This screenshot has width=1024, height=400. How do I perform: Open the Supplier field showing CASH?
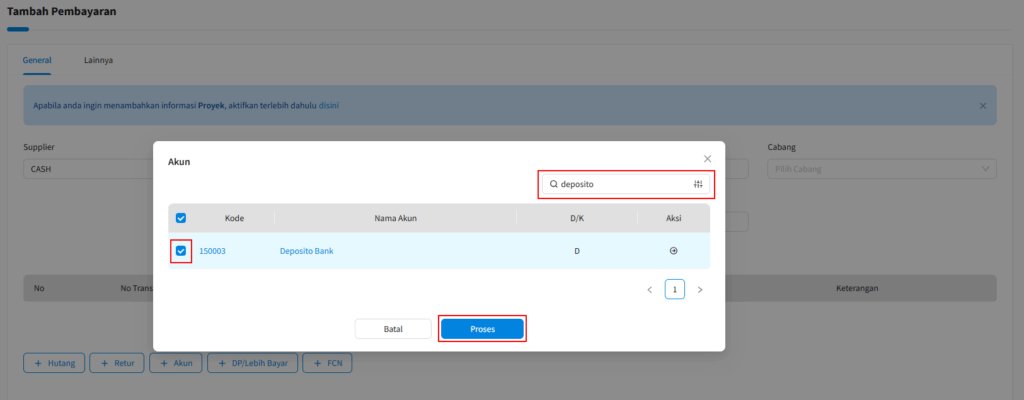click(x=85, y=169)
